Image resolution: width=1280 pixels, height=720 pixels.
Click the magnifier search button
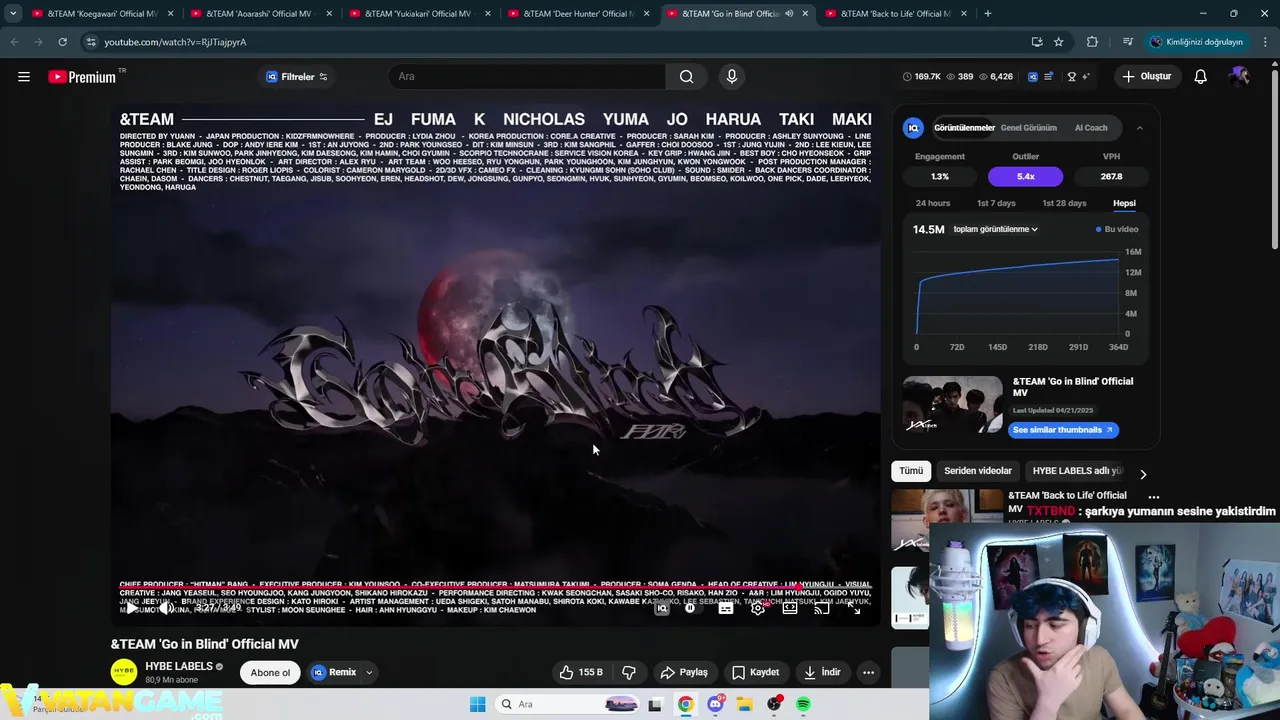point(686,77)
